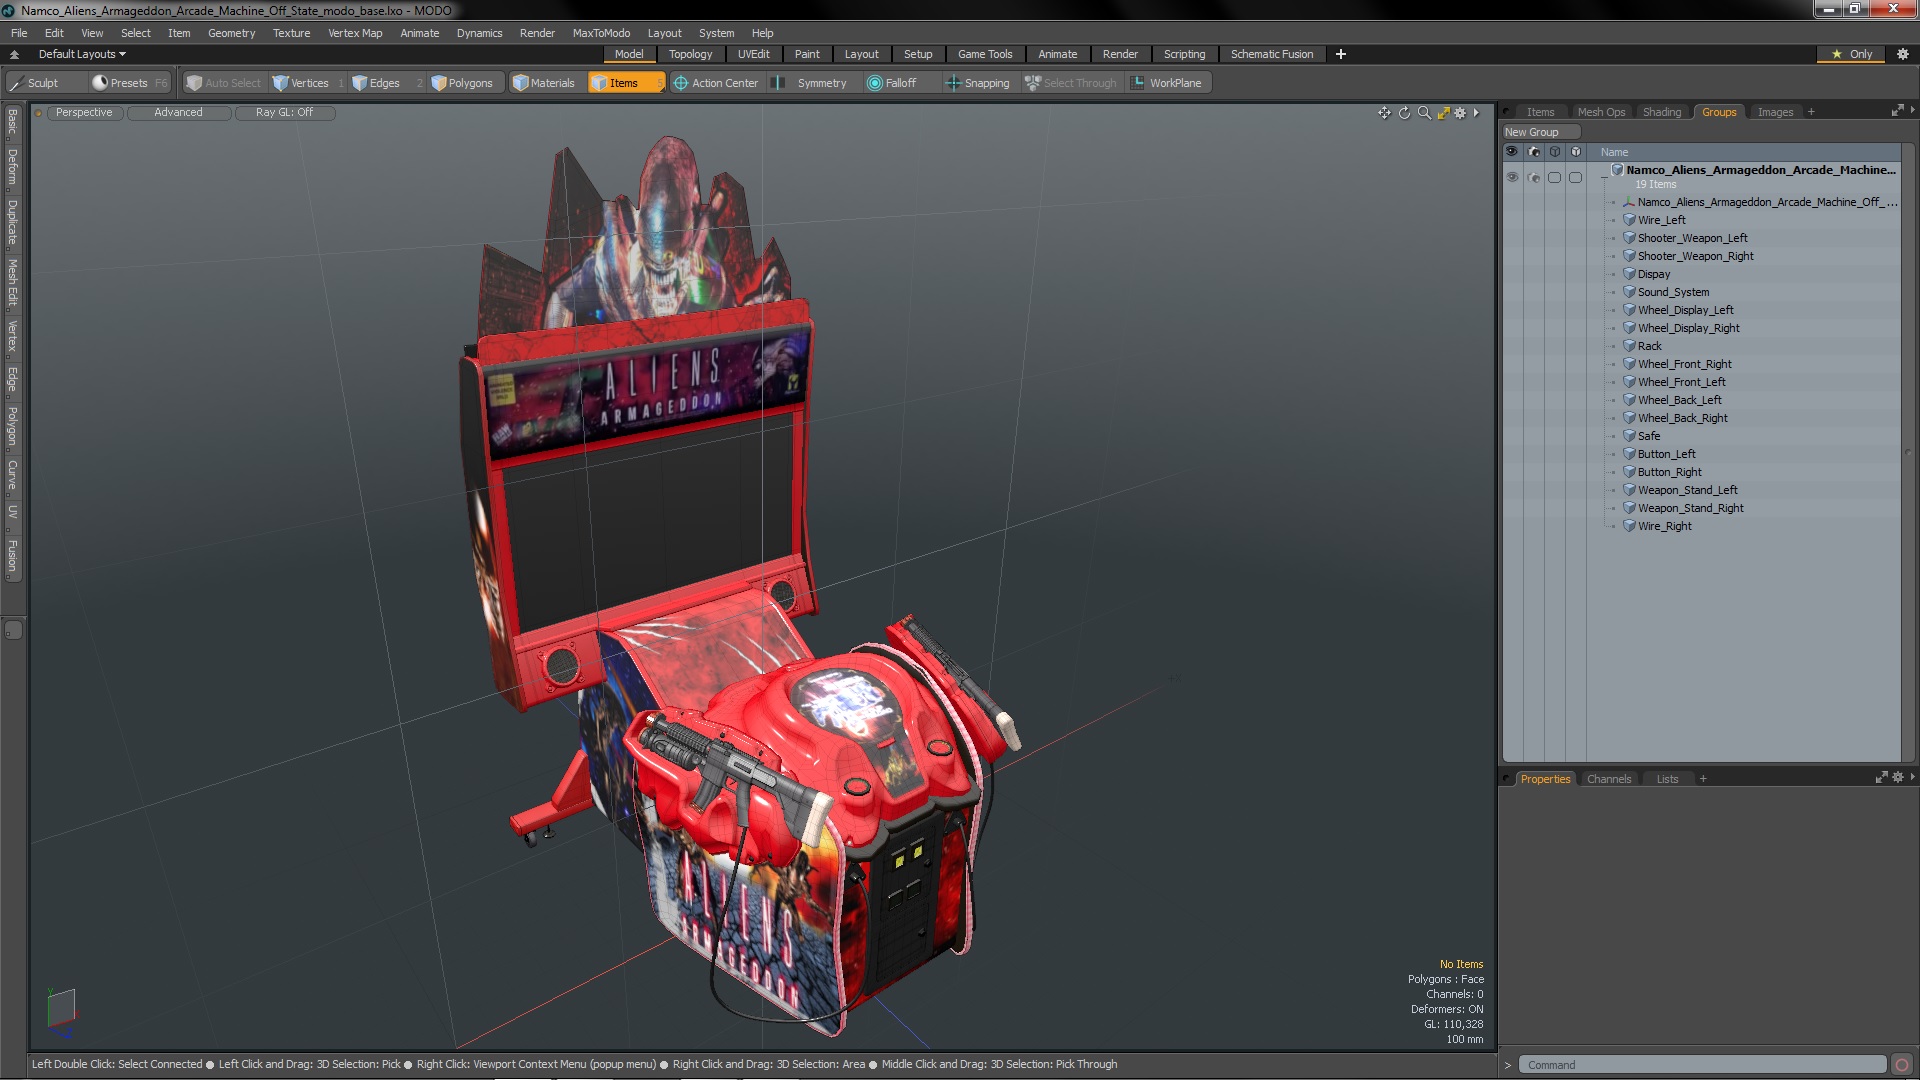Click the render camera column header
This screenshot has width=1920, height=1080.
1534,152
